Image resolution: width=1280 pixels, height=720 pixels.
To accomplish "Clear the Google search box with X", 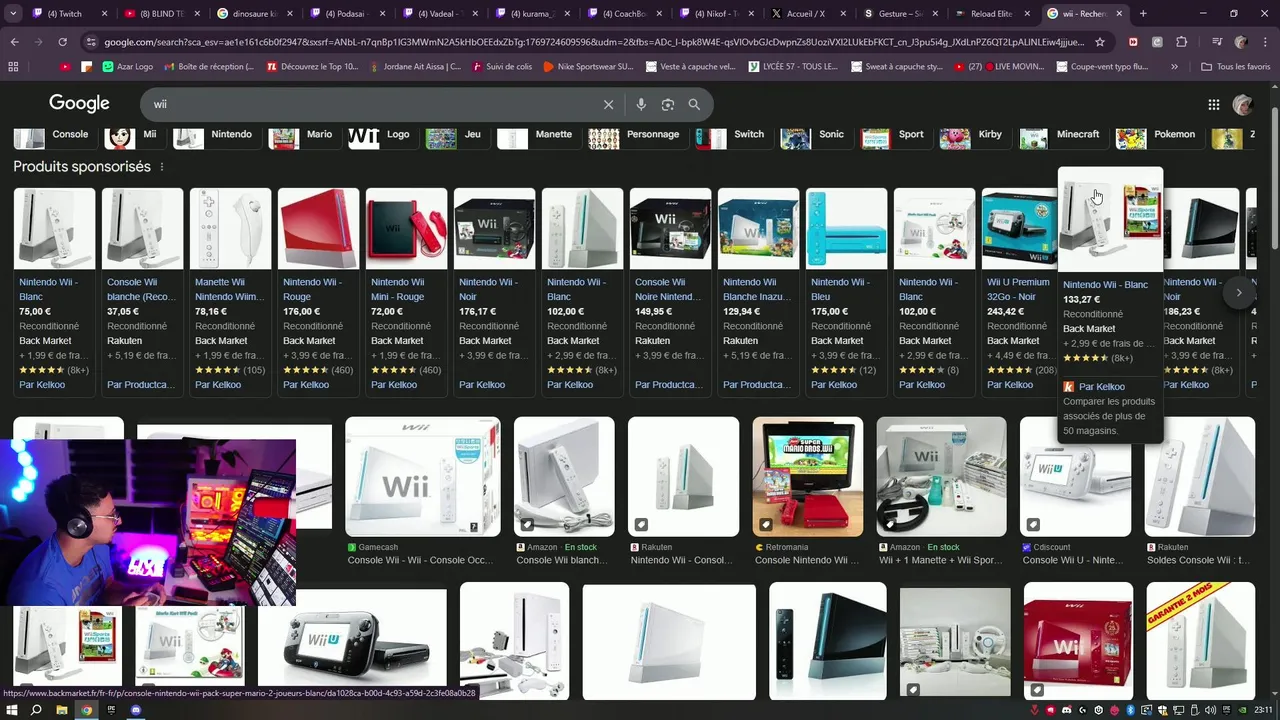I will [608, 104].
